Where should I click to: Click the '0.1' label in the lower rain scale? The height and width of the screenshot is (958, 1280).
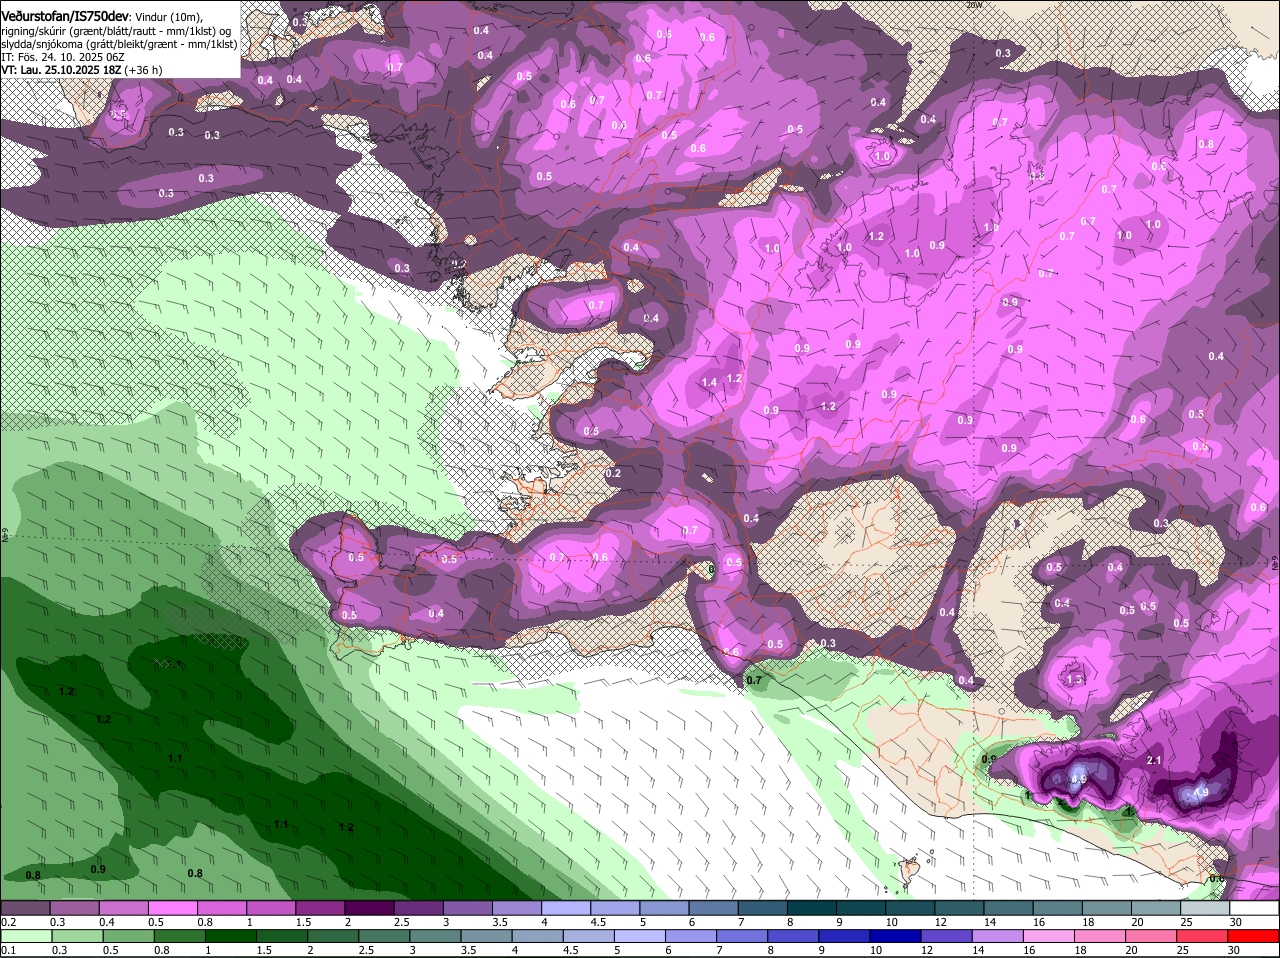pyautogui.click(x=8, y=950)
